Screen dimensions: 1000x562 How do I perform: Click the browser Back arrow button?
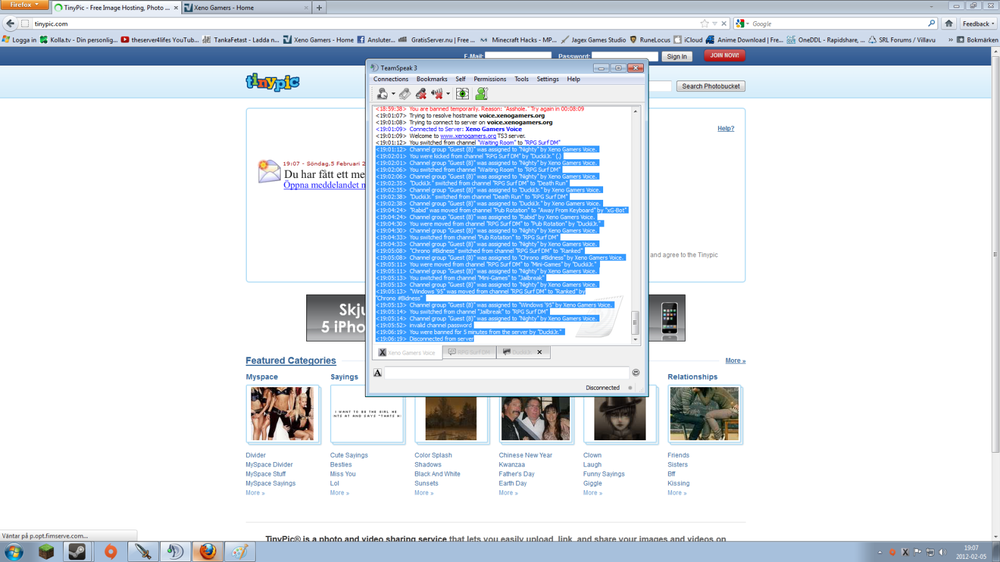(x=10, y=24)
